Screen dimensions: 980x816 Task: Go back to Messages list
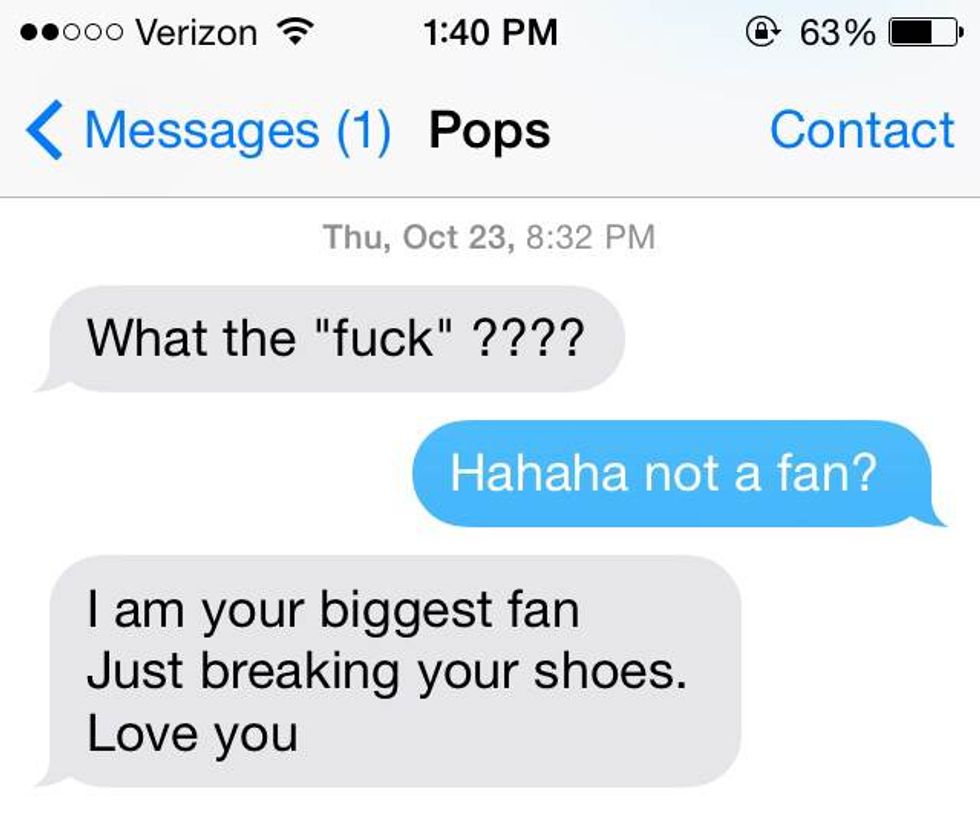(201, 131)
